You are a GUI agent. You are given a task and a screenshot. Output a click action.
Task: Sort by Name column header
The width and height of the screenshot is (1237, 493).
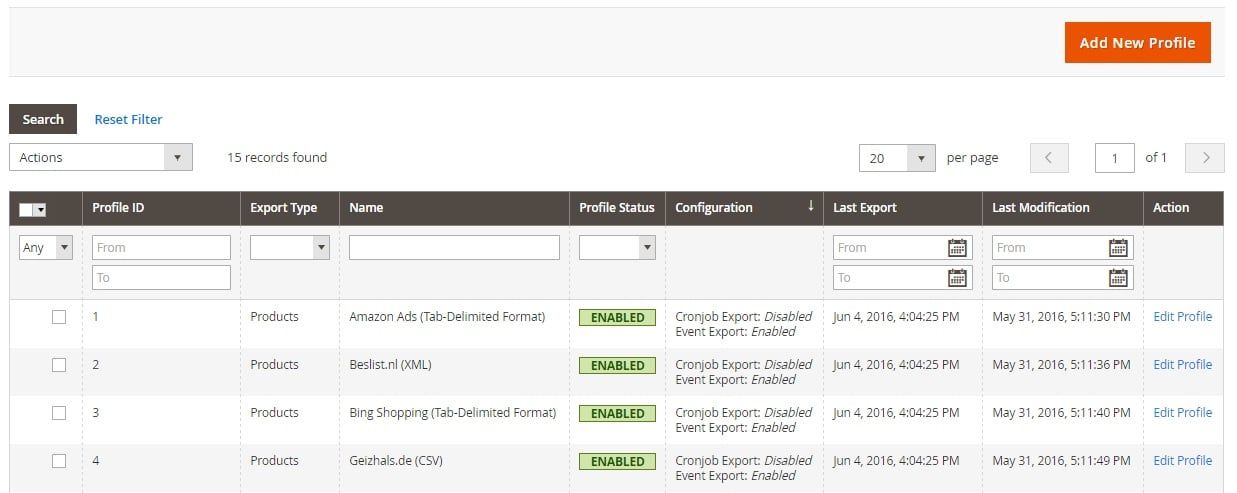tap(366, 208)
